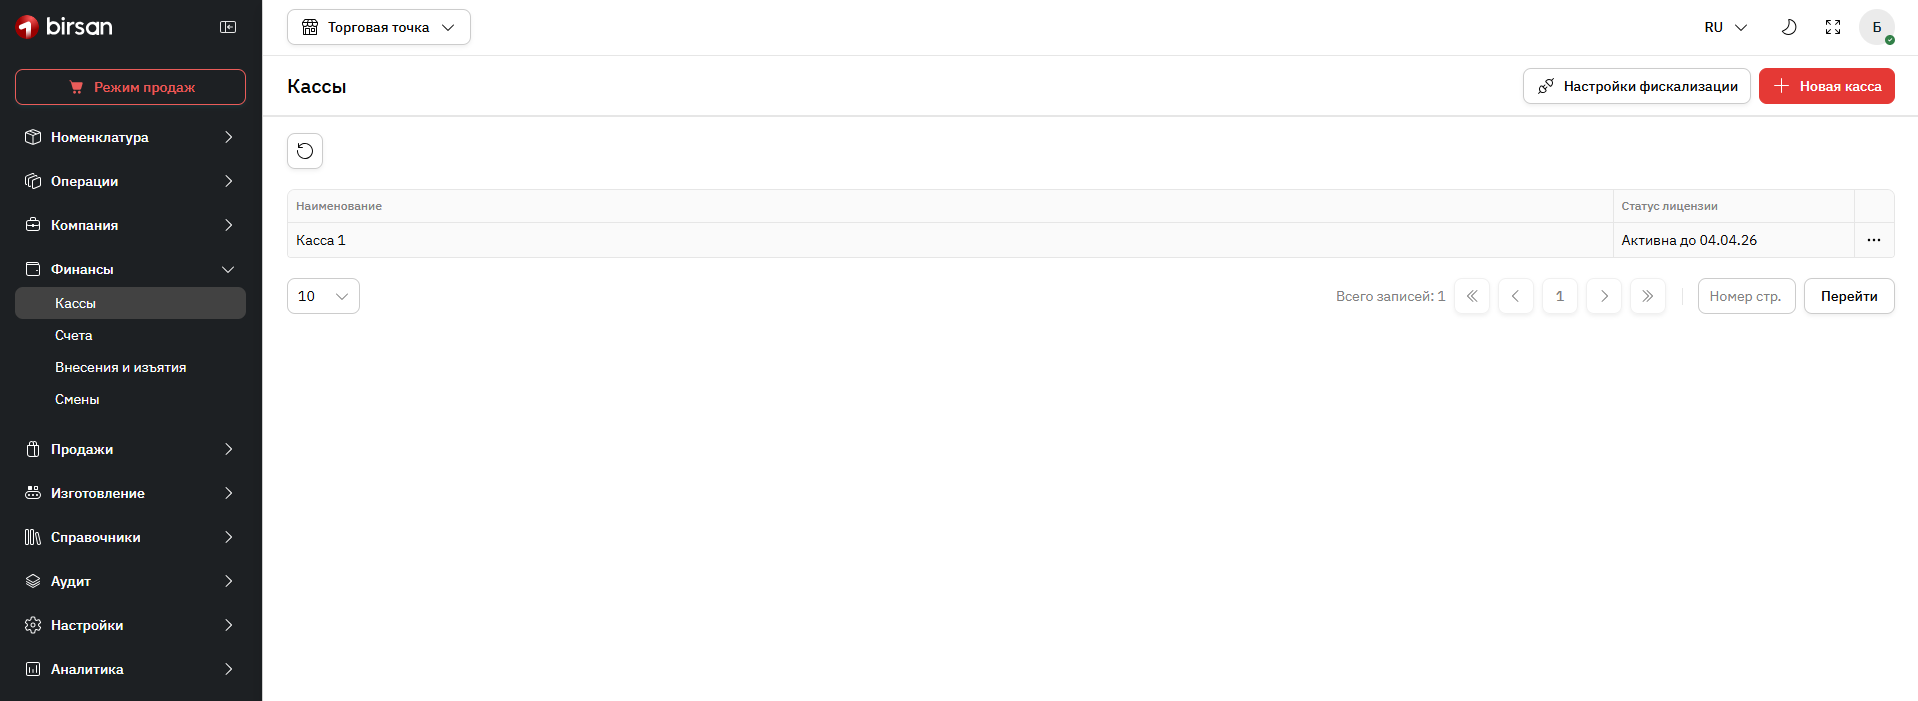Open RU language selector
1918x701 pixels.
(1725, 27)
